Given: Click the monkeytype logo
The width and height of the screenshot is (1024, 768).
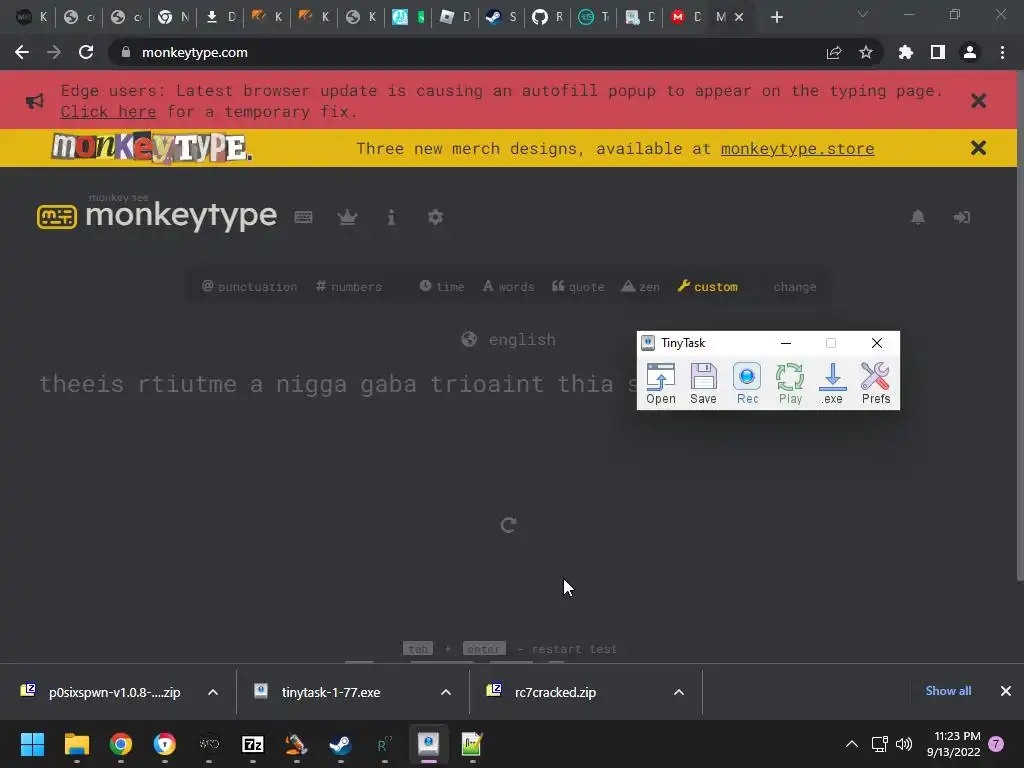Looking at the screenshot, I should click(157, 215).
